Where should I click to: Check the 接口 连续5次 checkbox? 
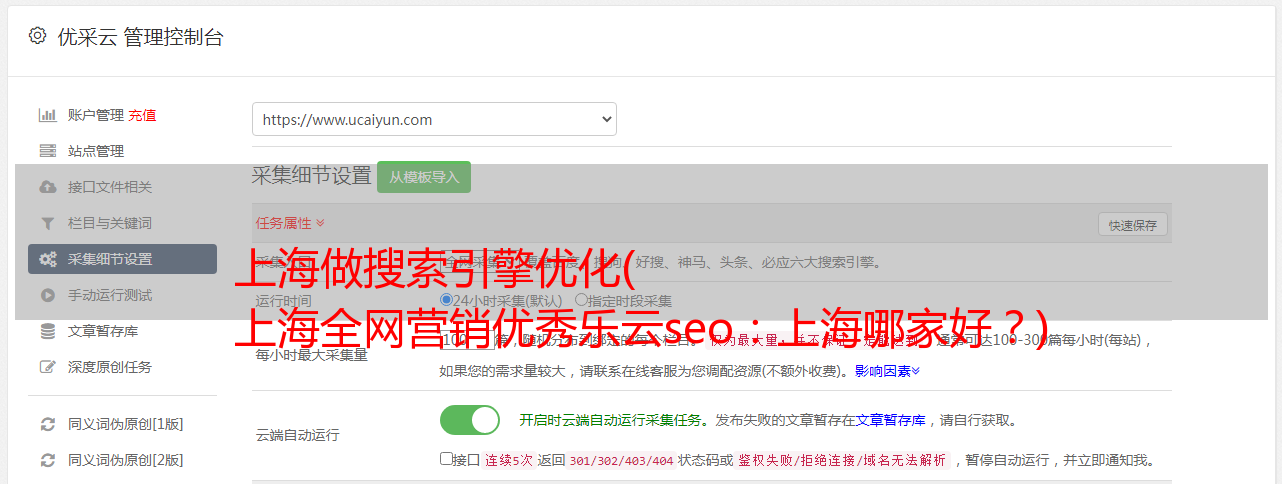446,459
